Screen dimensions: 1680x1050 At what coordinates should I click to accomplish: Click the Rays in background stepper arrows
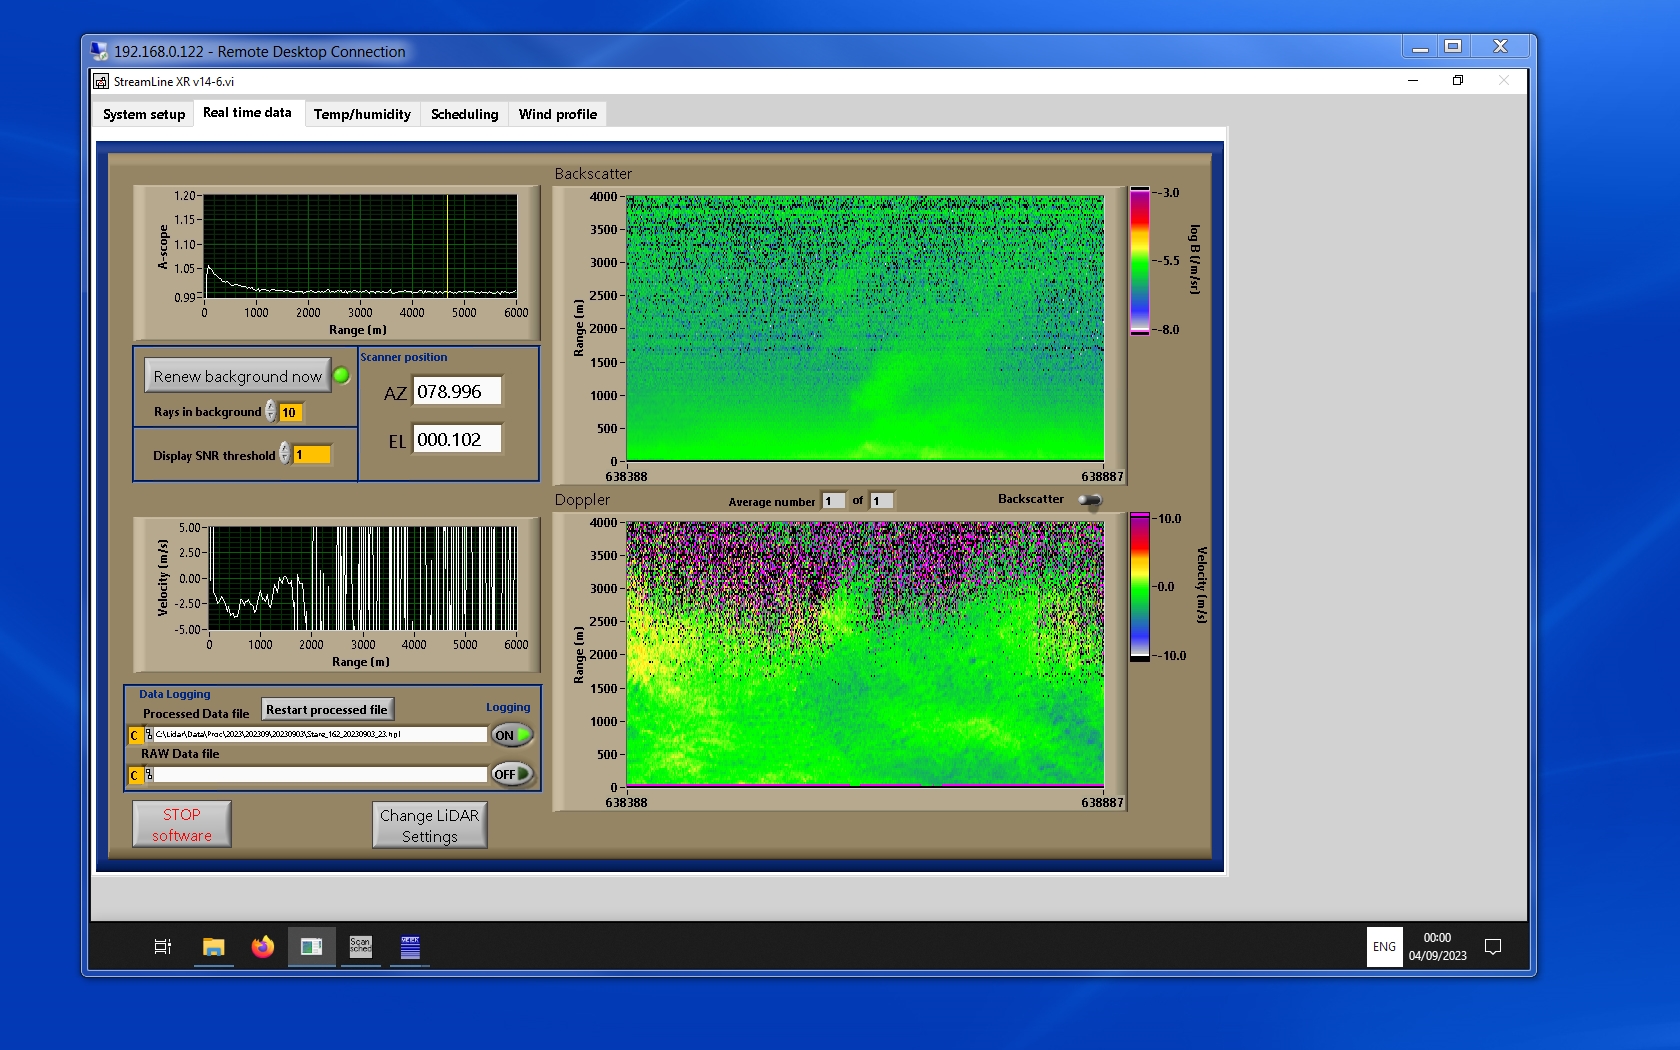pos(270,412)
